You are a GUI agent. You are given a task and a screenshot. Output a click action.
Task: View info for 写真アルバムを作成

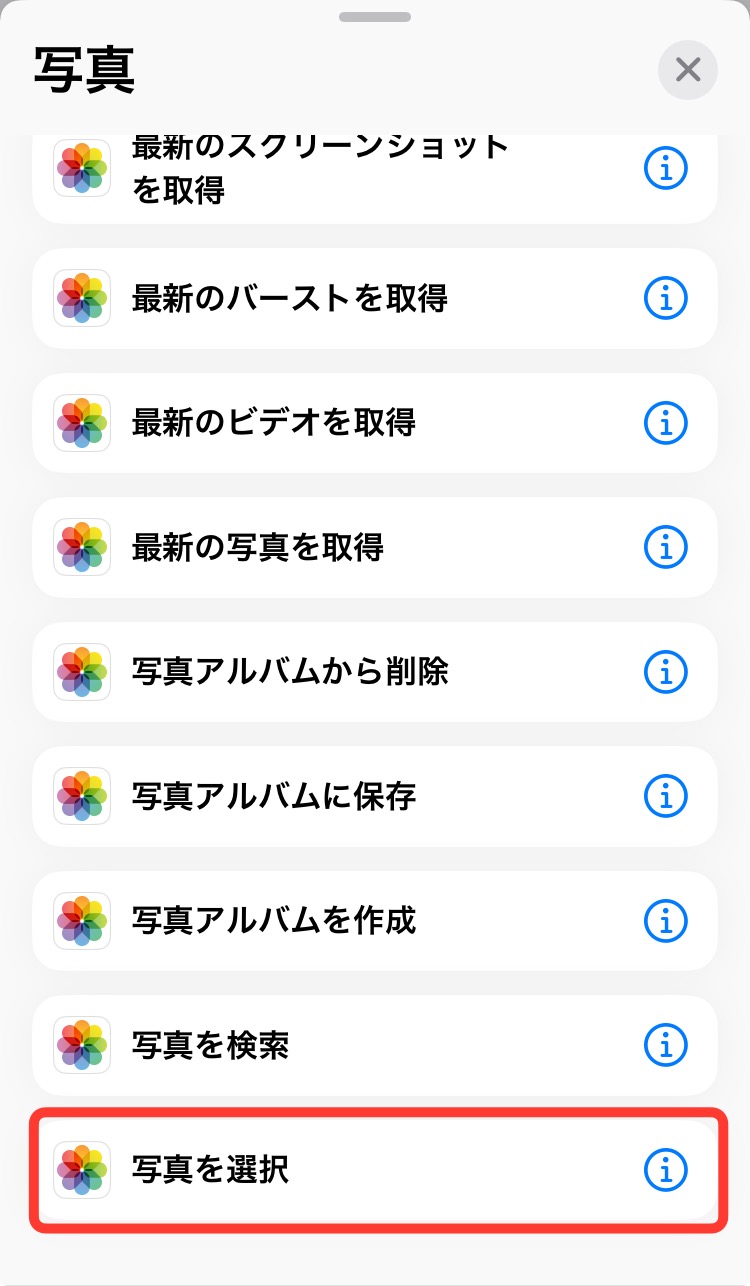point(665,921)
